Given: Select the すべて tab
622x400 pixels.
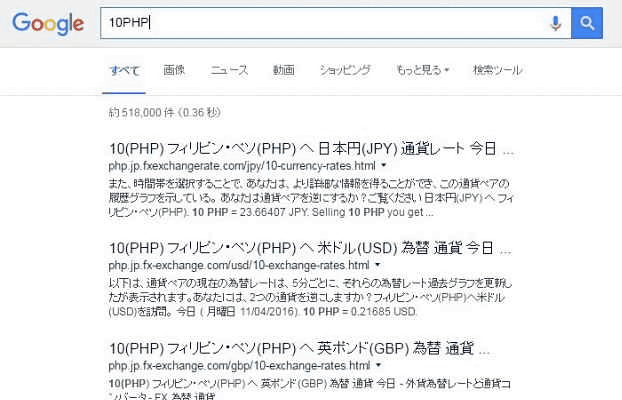Looking at the screenshot, I should coord(124,70).
